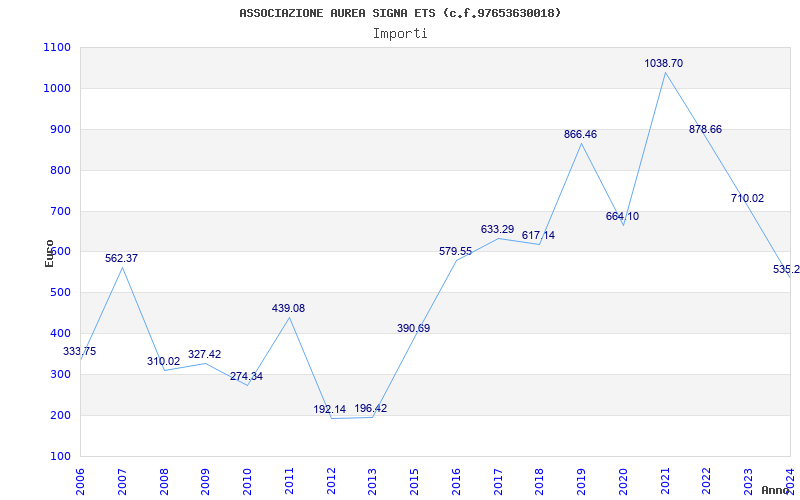Click the year 2017 axis label
The image size is (800, 500).
[x=498, y=482]
